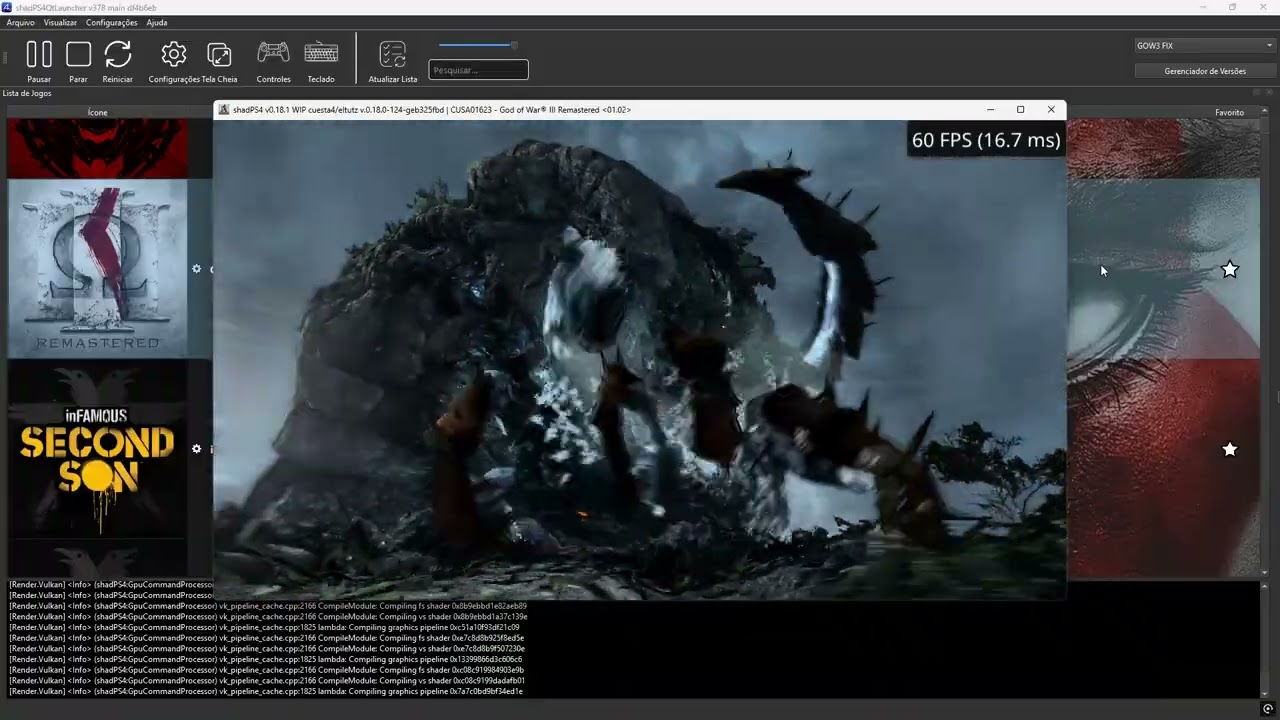Select the God of War III Remastered cover thumbnail
This screenshot has width=1280, height=720.
97,269
